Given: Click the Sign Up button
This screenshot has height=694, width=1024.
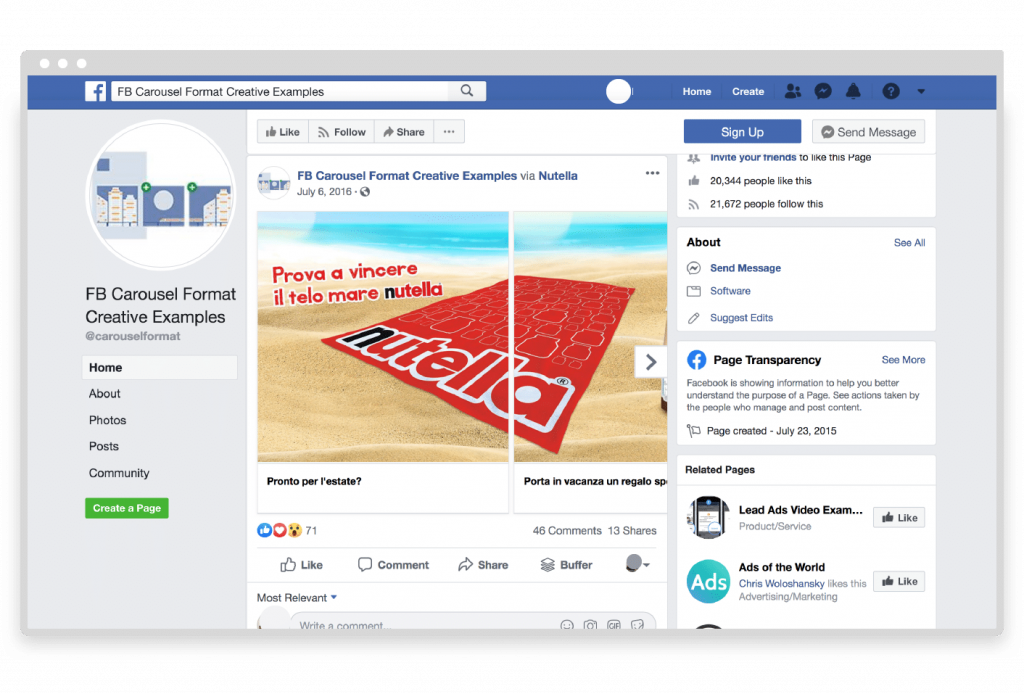Looking at the screenshot, I should click(742, 131).
